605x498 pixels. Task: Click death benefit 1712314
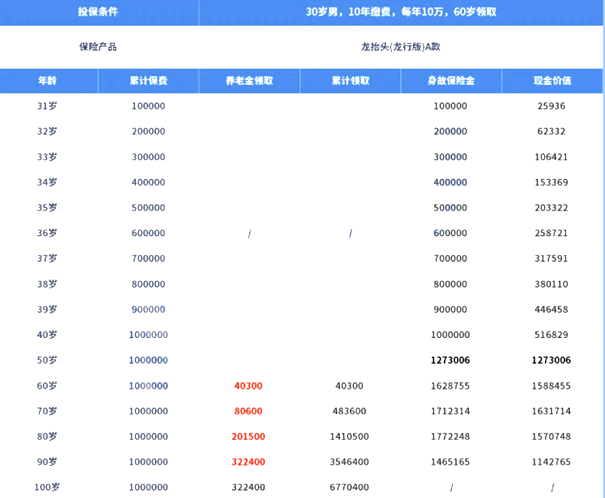click(450, 411)
